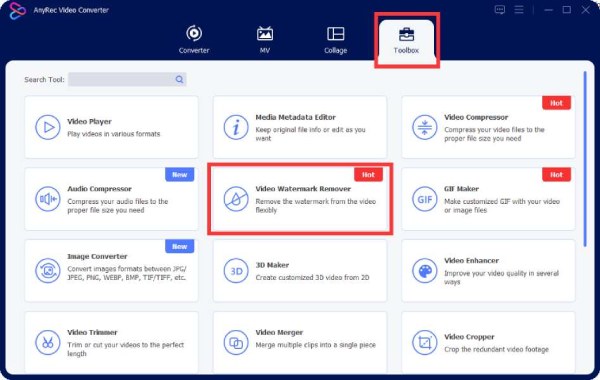Open the Video Cropper title

click(x=469, y=337)
